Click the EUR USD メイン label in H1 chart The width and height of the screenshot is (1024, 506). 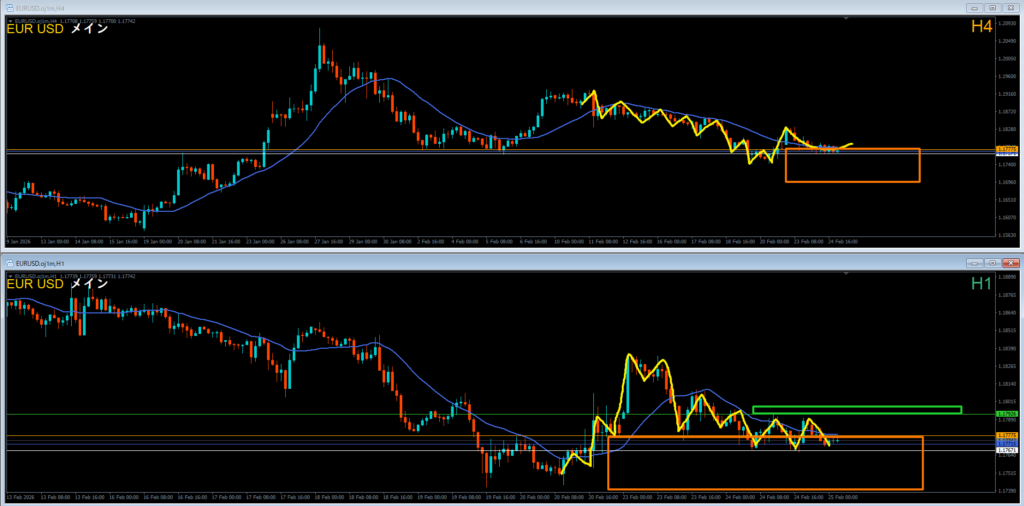[x=57, y=284]
